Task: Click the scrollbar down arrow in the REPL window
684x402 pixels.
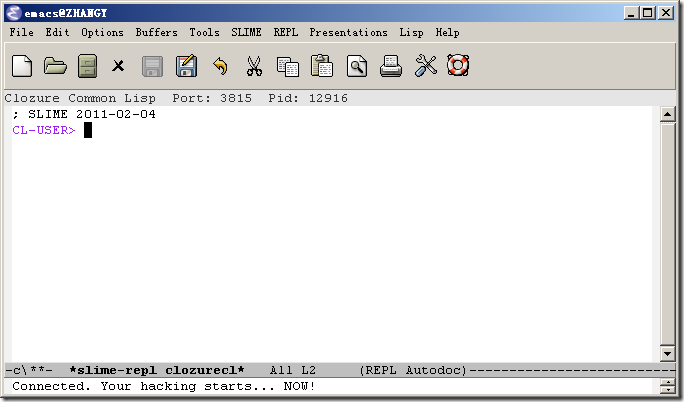Action: click(x=667, y=354)
